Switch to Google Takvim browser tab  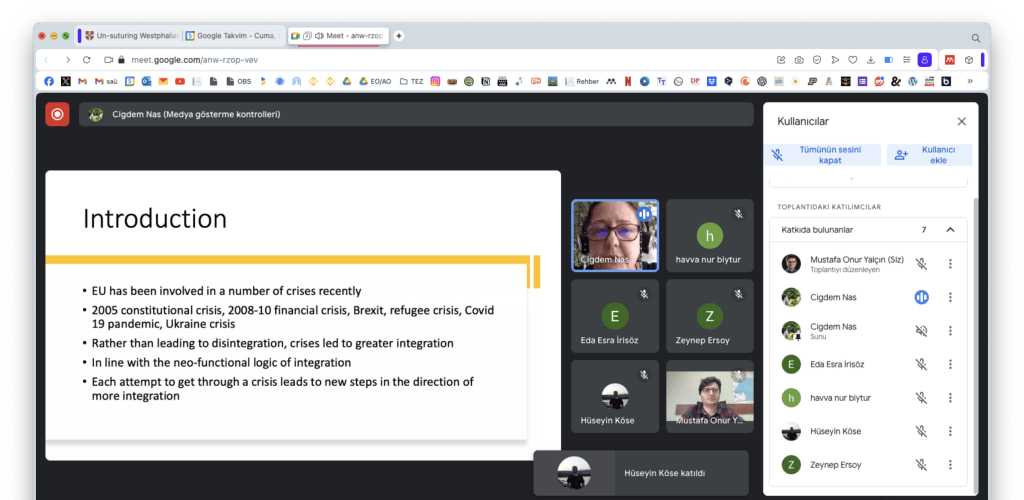click(x=231, y=36)
